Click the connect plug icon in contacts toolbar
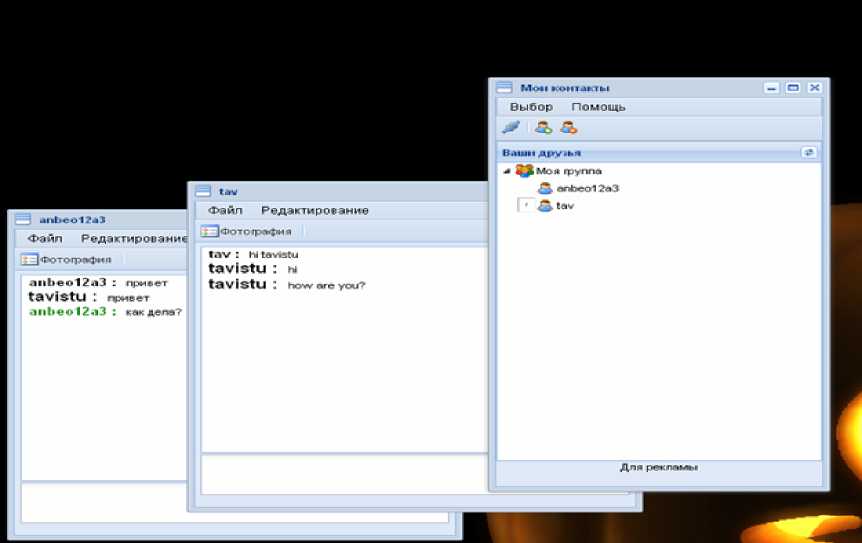This screenshot has height=543, width=862. (511, 128)
